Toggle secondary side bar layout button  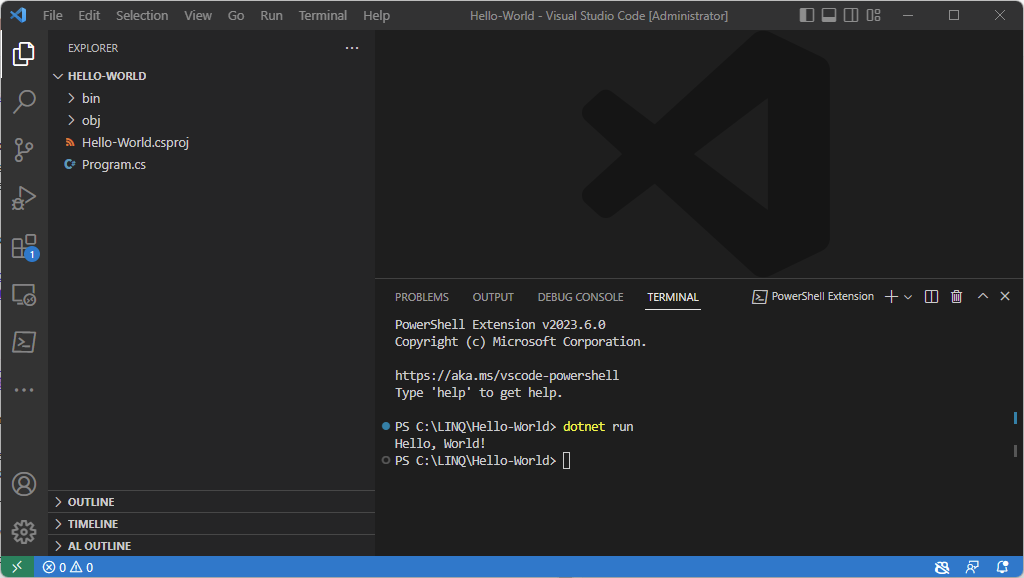(x=851, y=15)
